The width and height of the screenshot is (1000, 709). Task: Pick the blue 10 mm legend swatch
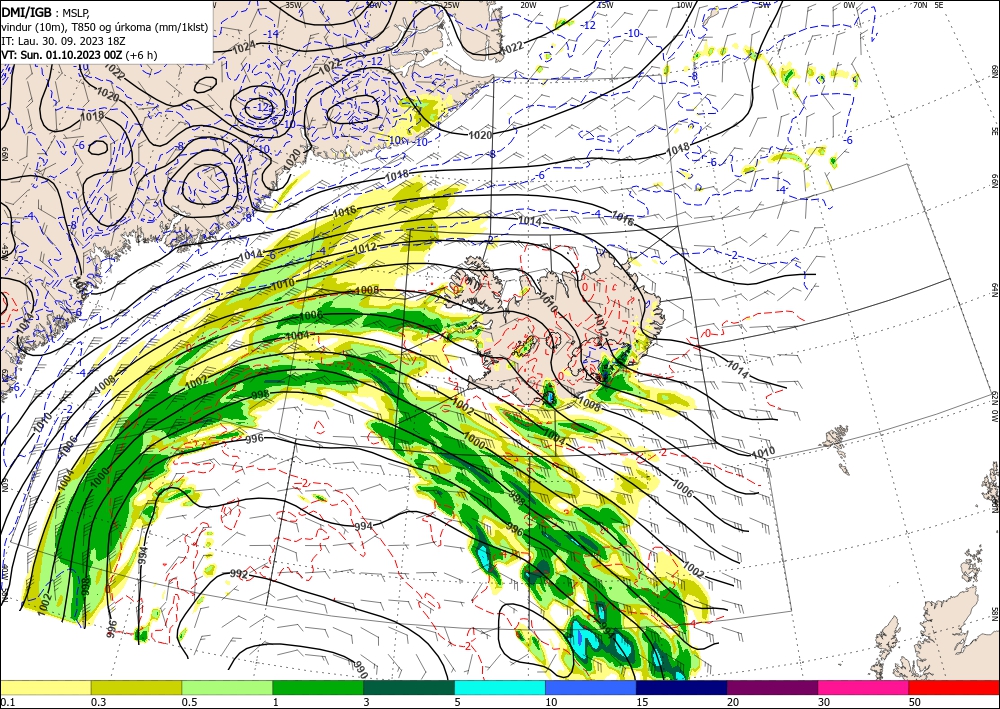[x=591, y=687]
